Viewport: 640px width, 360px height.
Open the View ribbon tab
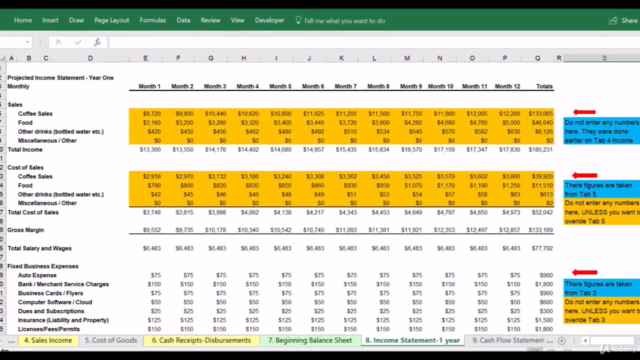click(238, 20)
